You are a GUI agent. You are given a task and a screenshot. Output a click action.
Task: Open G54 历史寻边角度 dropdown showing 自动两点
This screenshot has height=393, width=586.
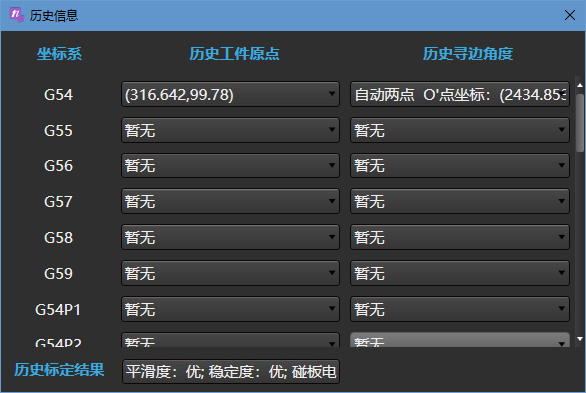coord(460,95)
